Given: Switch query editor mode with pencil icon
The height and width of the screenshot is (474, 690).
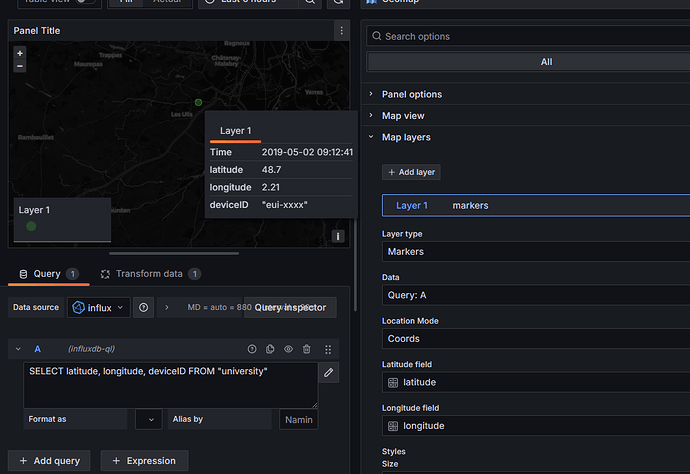Looking at the screenshot, I should pos(328,373).
